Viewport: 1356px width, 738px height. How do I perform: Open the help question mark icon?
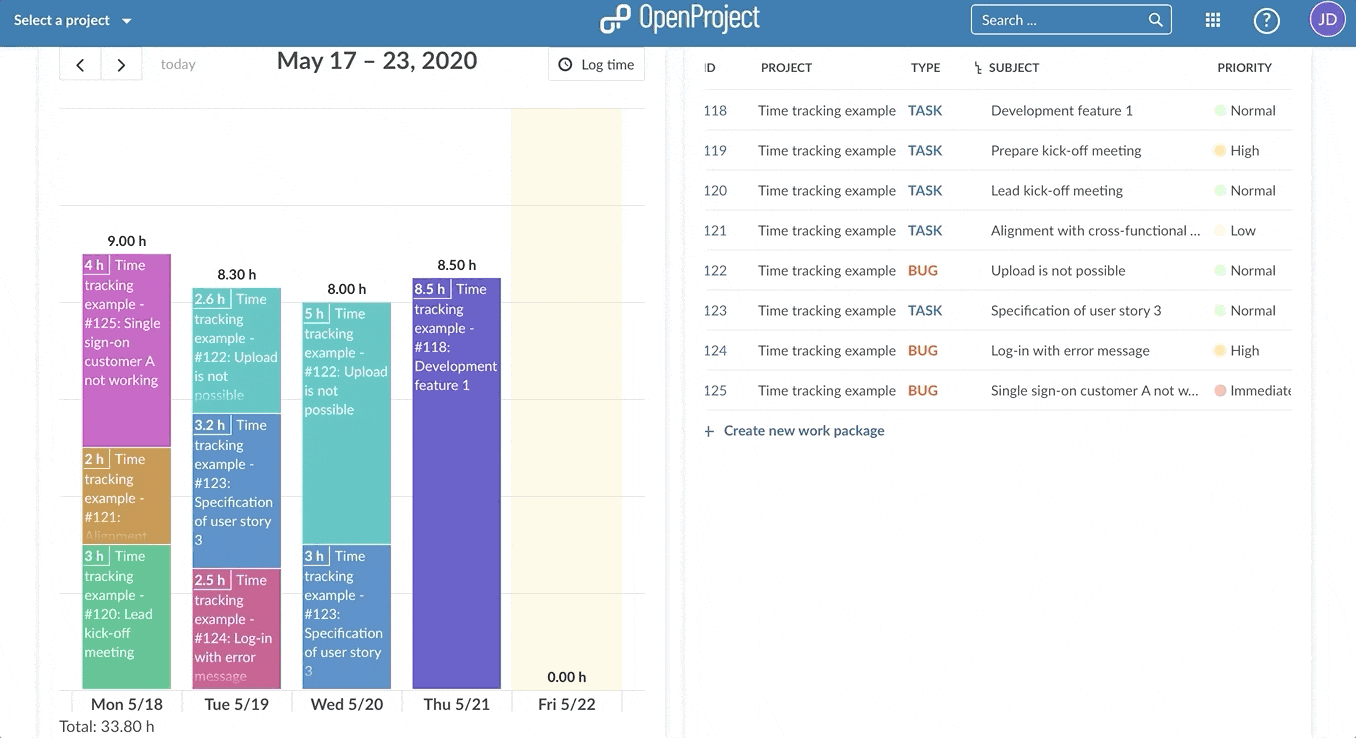(1266, 20)
